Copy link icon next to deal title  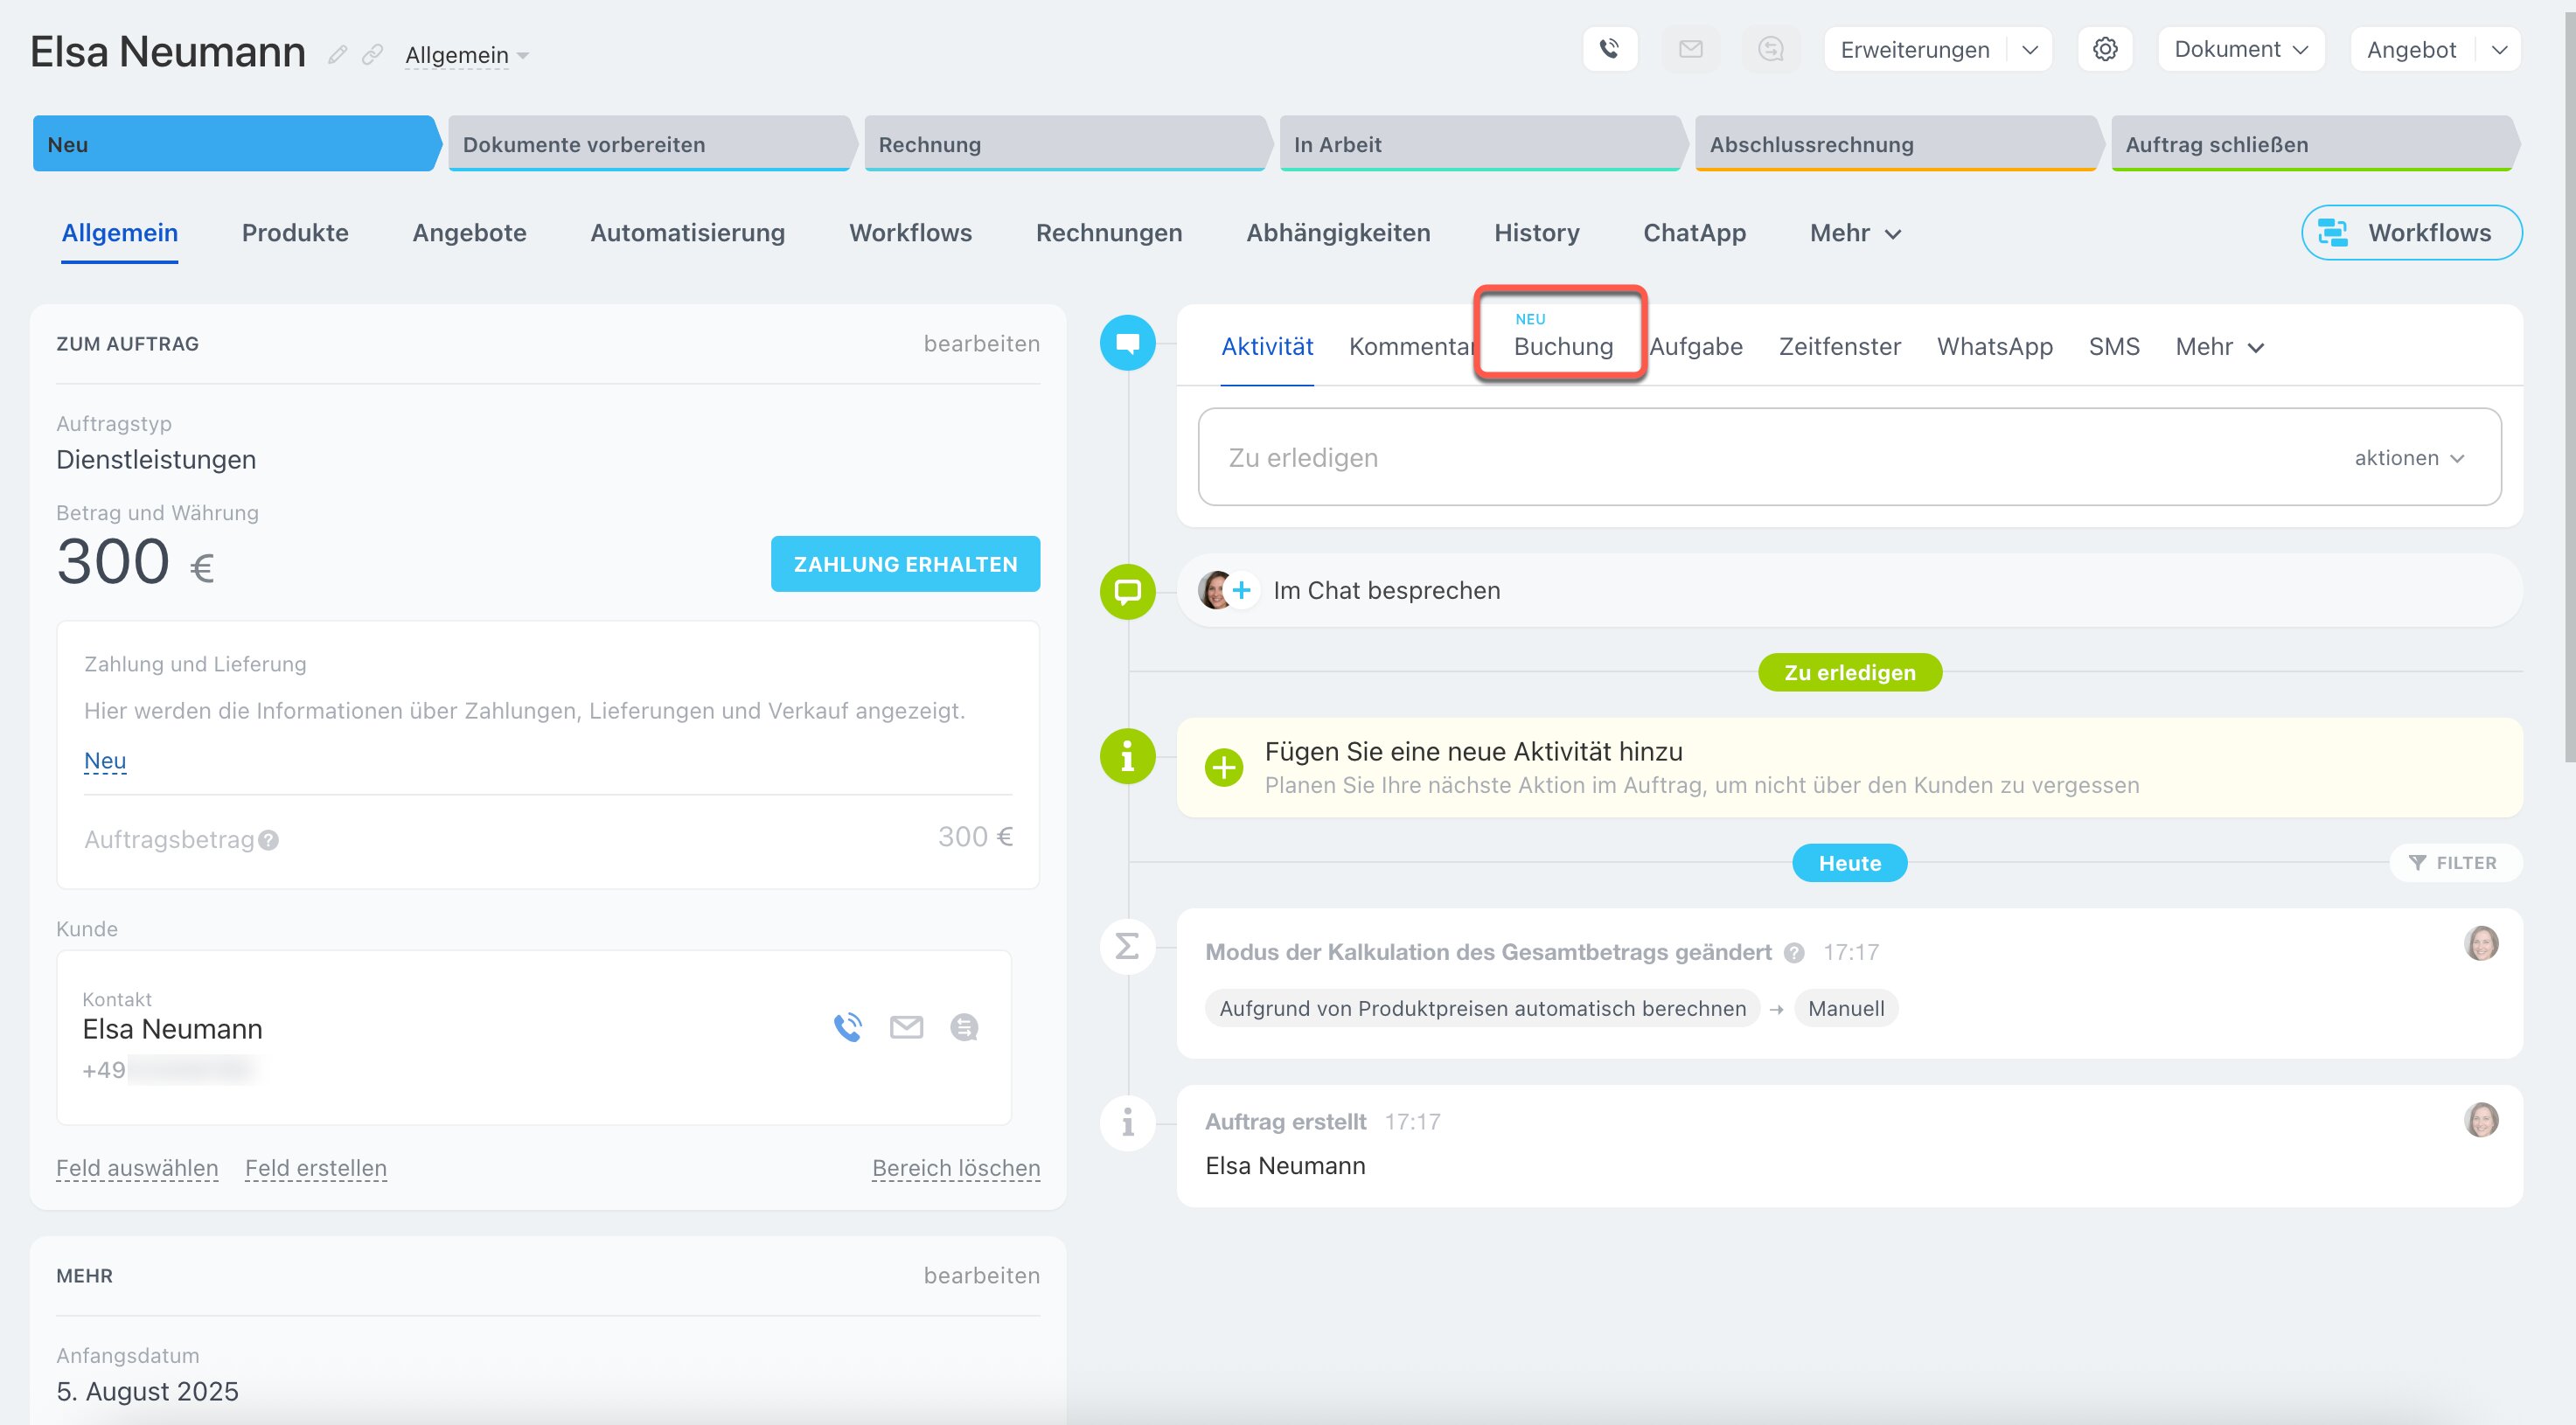[x=372, y=54]
